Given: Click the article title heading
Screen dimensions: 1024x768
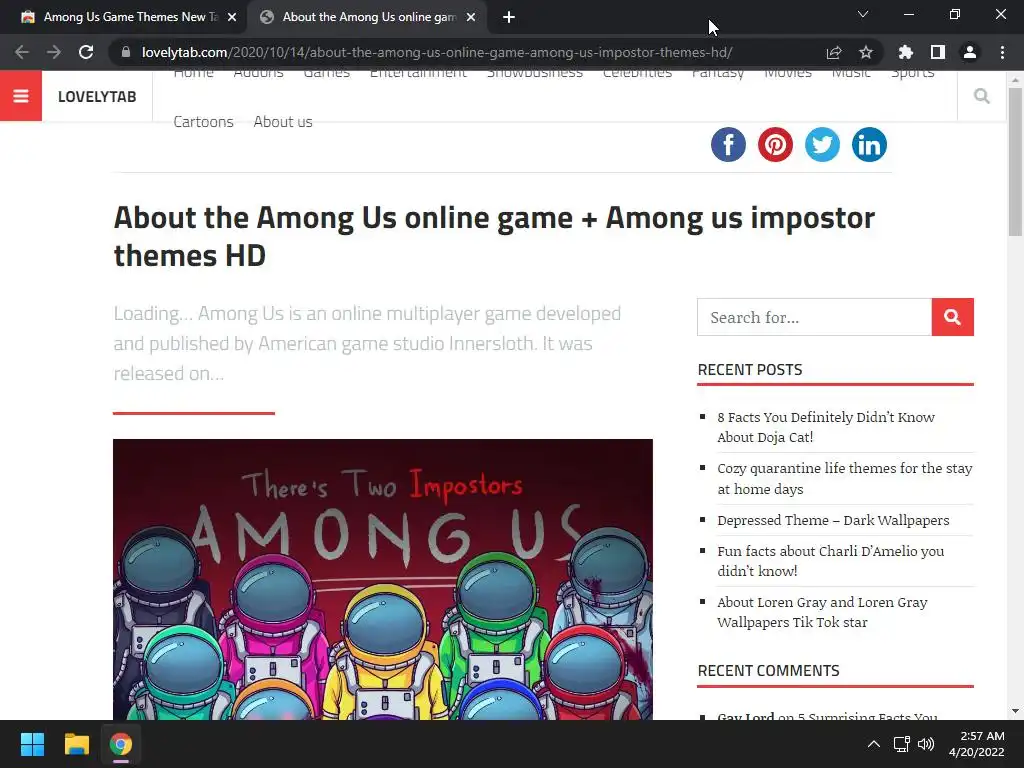Looking at the screenshot, I should [x=494, y=236].
